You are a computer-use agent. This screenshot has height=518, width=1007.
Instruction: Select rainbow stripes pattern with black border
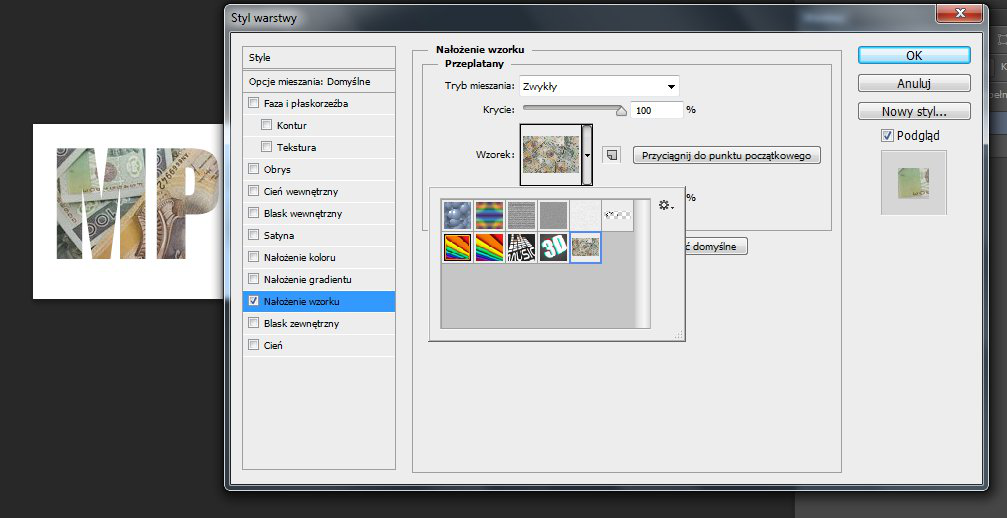pyautogui.click(x=457, y=248)
